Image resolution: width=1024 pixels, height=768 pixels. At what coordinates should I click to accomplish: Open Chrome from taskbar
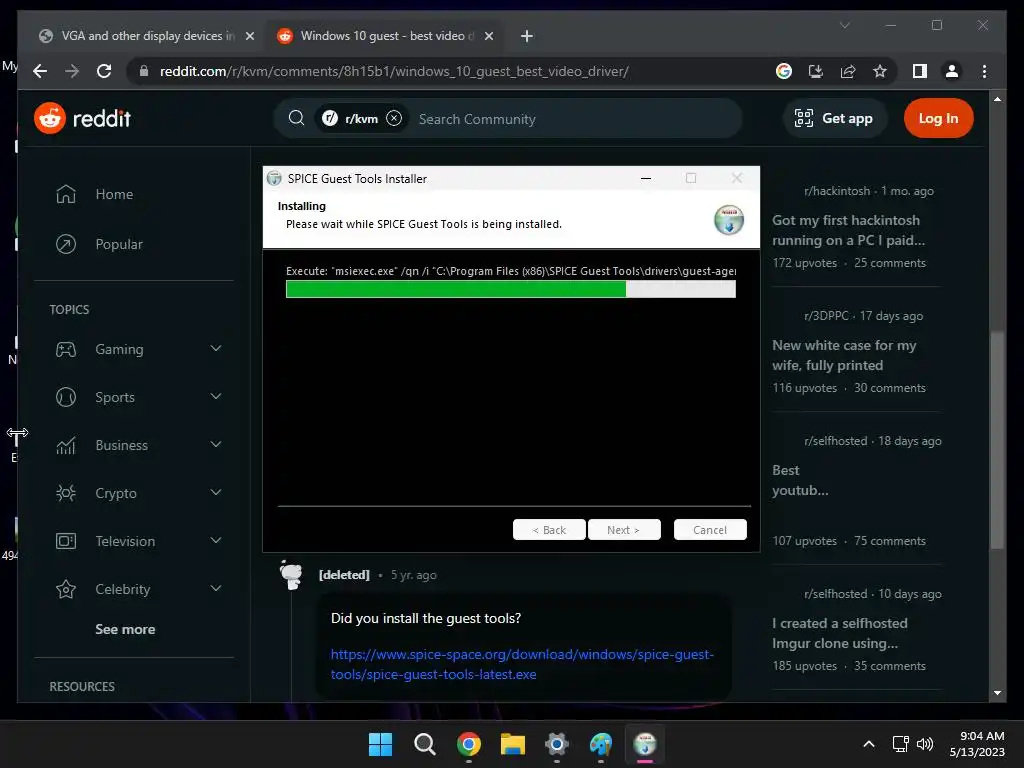click(468, 744)
